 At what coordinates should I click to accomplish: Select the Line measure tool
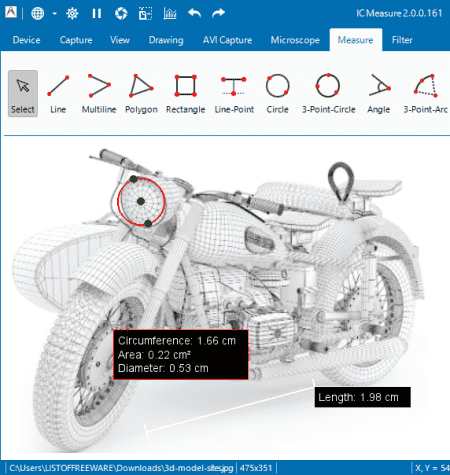pos(58,94)
